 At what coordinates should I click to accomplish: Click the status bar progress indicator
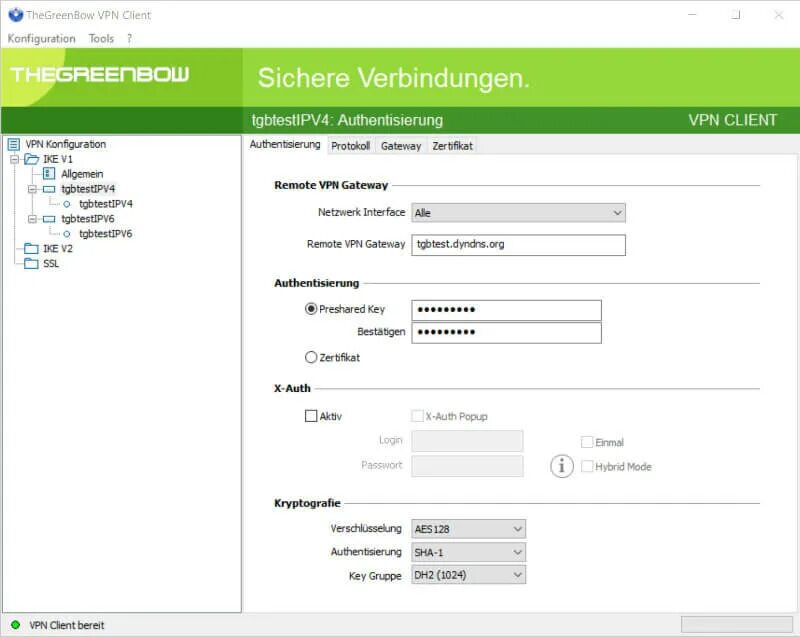pos(736,624)
